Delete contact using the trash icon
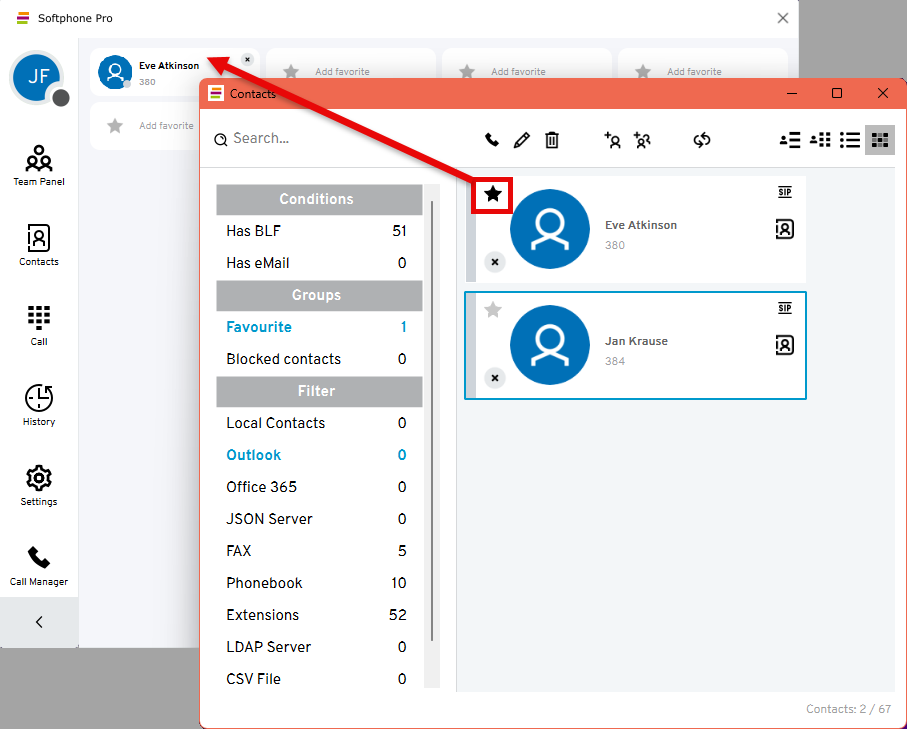 [552, 140]
